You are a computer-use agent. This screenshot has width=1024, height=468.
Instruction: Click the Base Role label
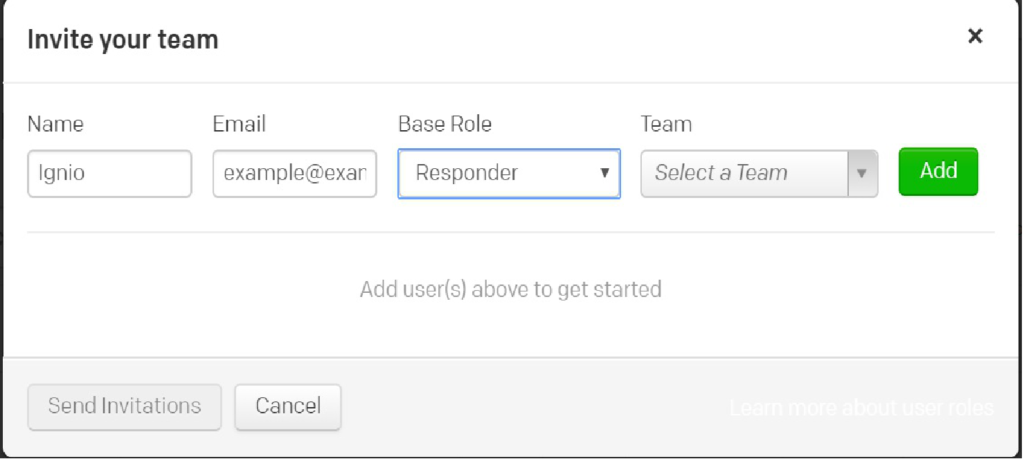(445, 125)
